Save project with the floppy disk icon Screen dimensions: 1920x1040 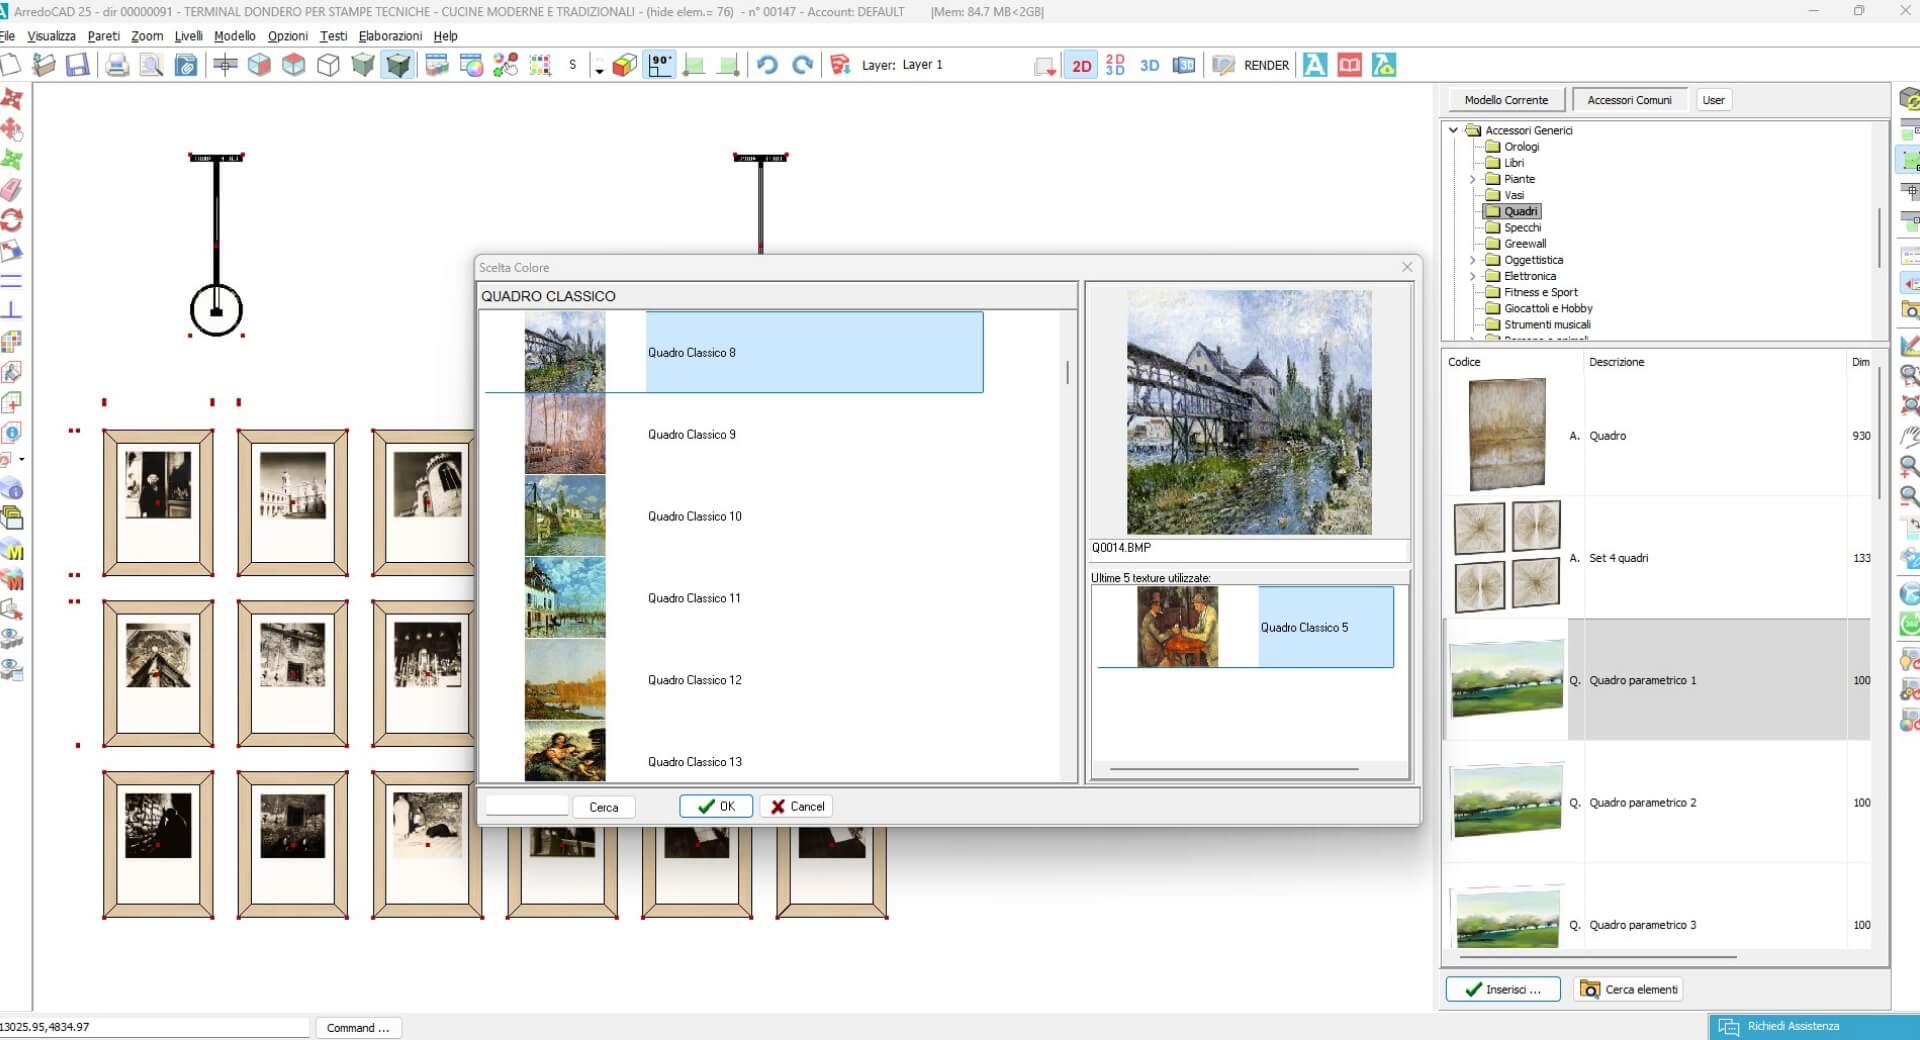[77, 65]
